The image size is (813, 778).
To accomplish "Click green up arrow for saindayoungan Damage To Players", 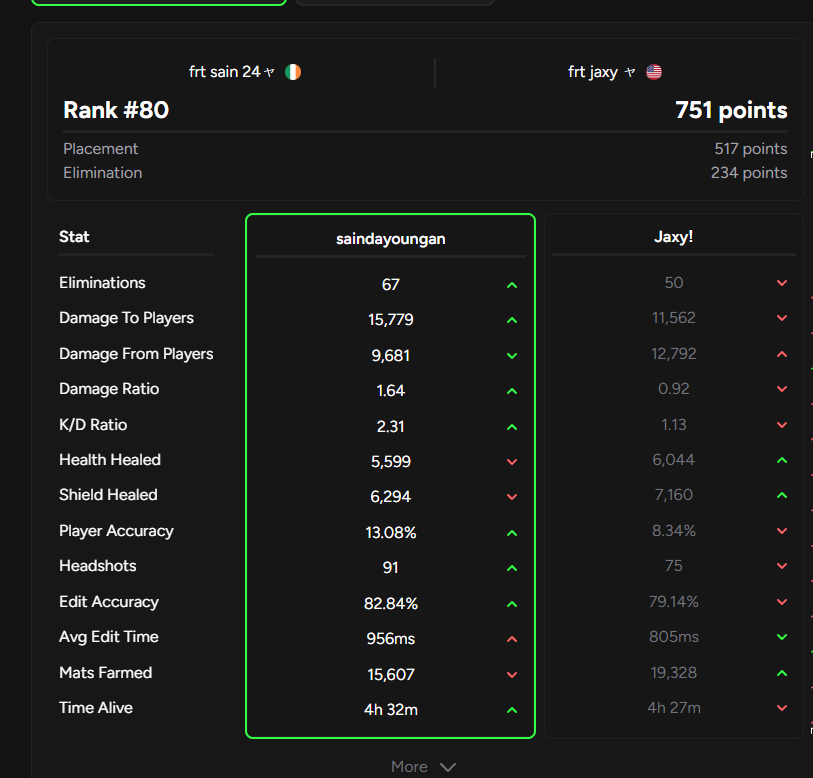I will point(512,321).
